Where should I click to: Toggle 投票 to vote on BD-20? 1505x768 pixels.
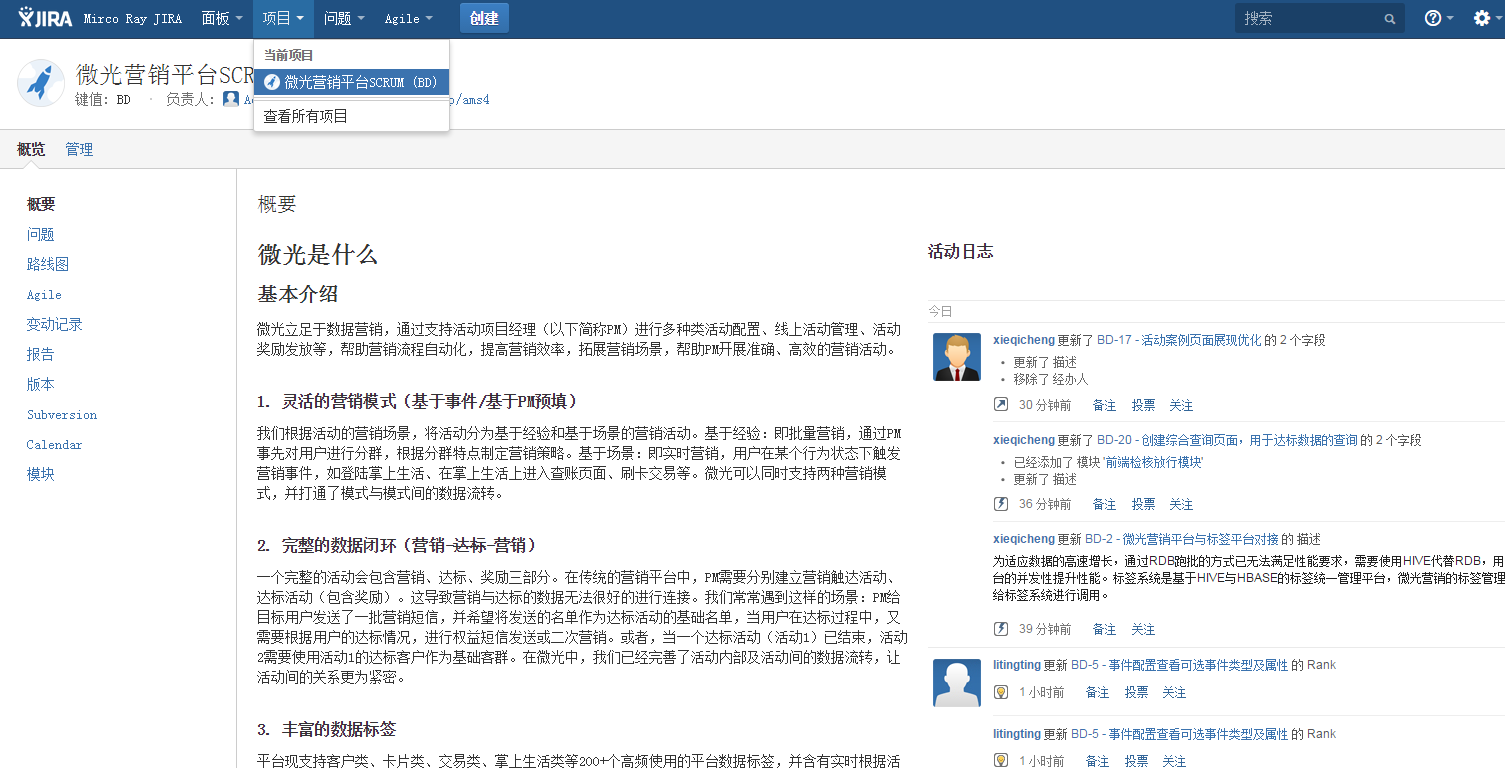pyautogui.click(x=1143, y=504)
